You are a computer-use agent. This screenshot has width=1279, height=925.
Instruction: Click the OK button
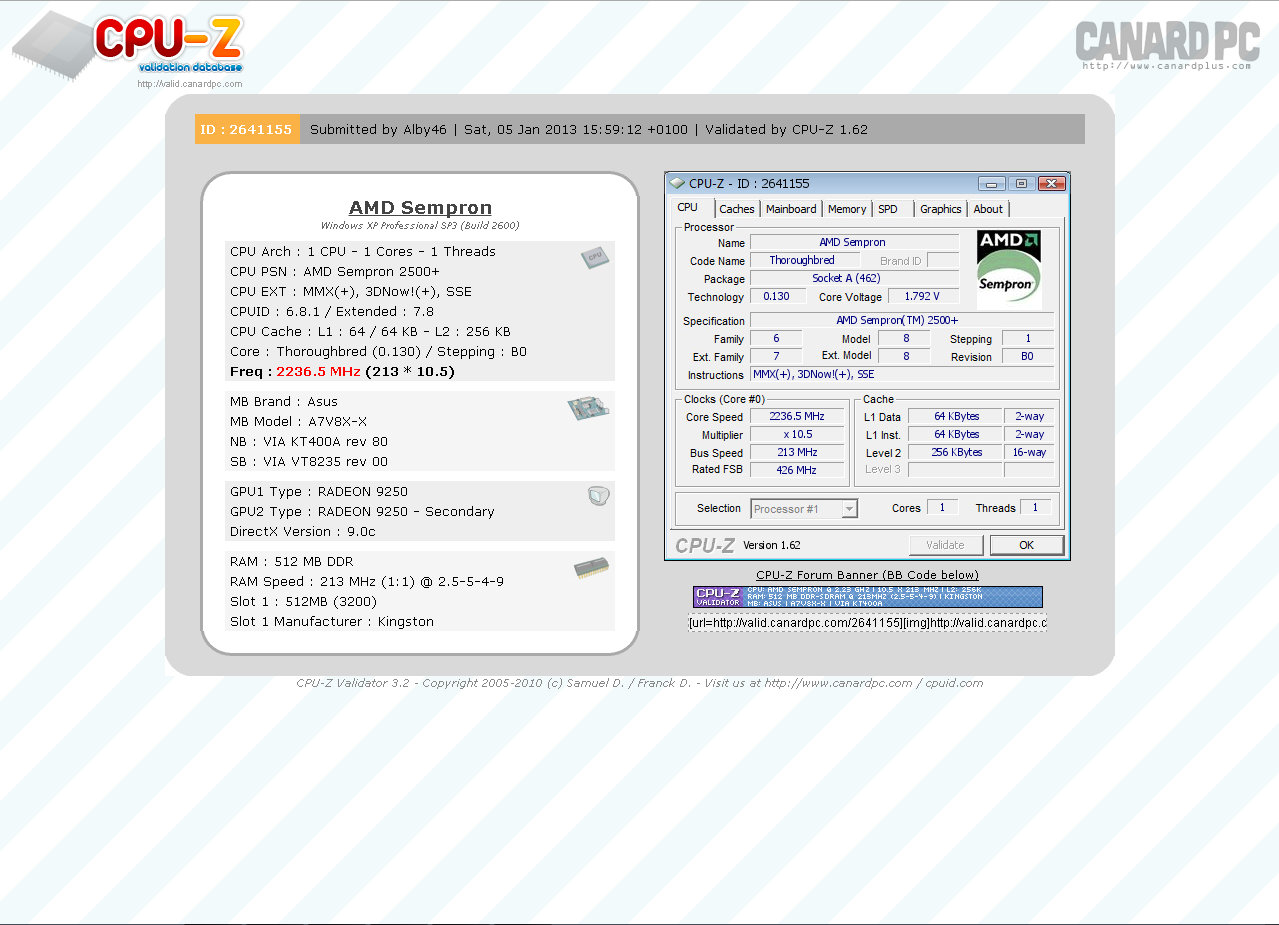point(1026,545)
